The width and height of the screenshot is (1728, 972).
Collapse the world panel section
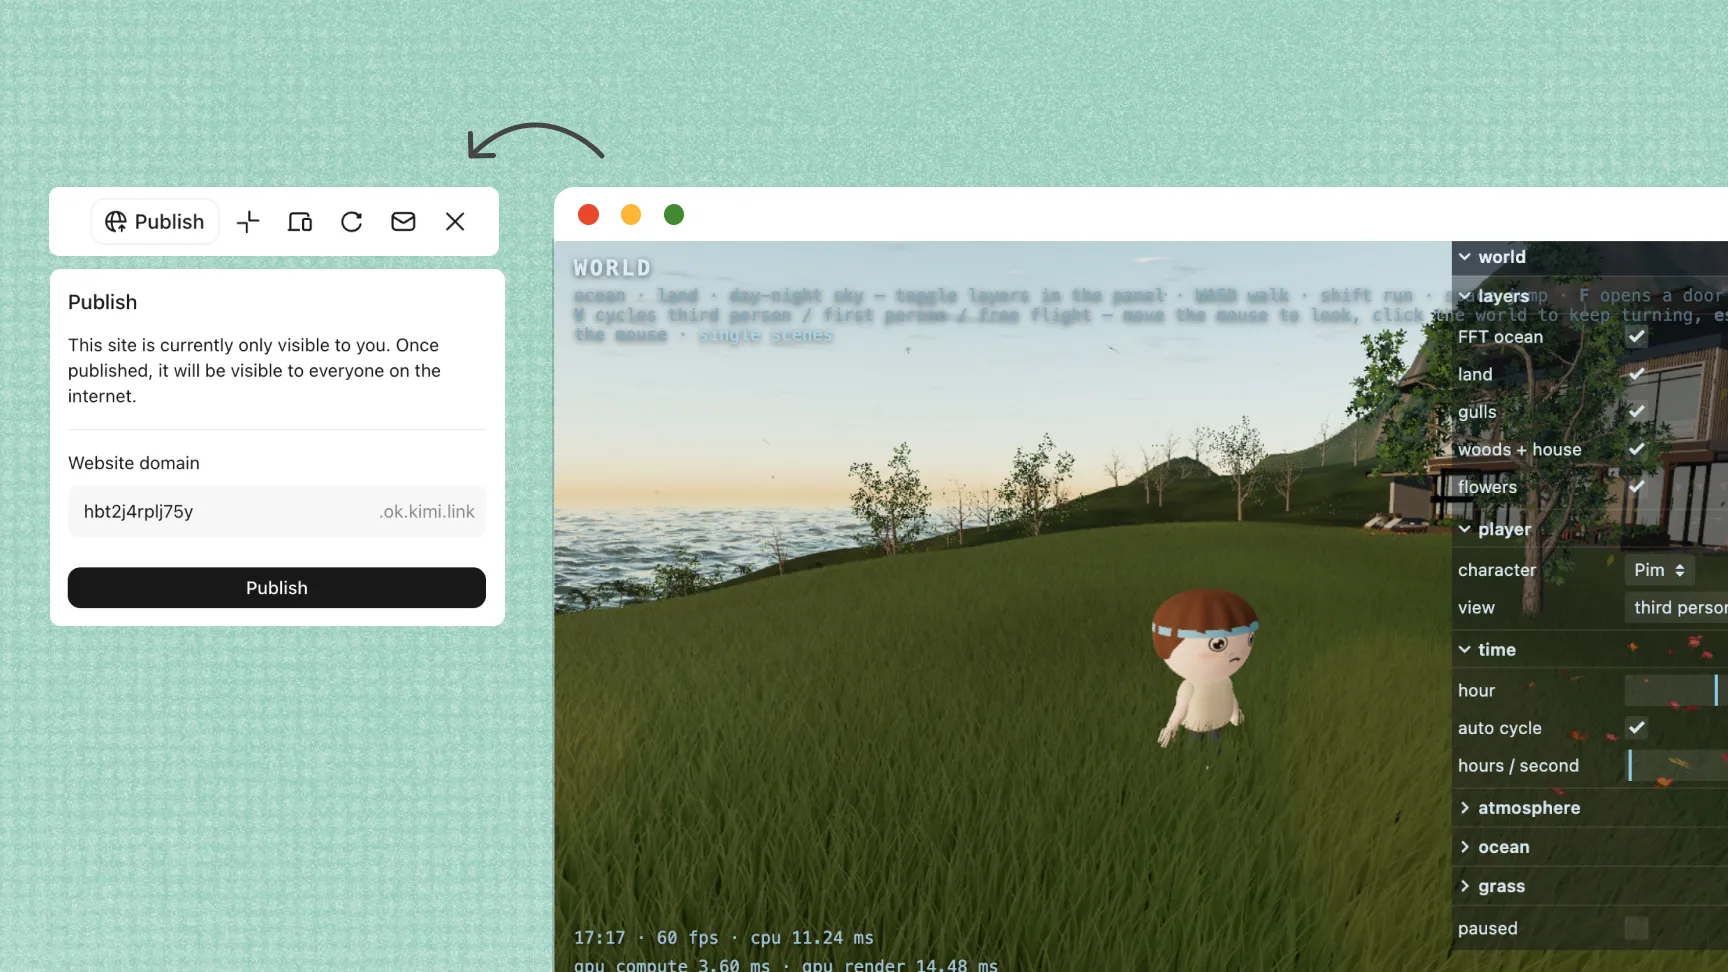pyautogui.click(x=1590, y=257)
